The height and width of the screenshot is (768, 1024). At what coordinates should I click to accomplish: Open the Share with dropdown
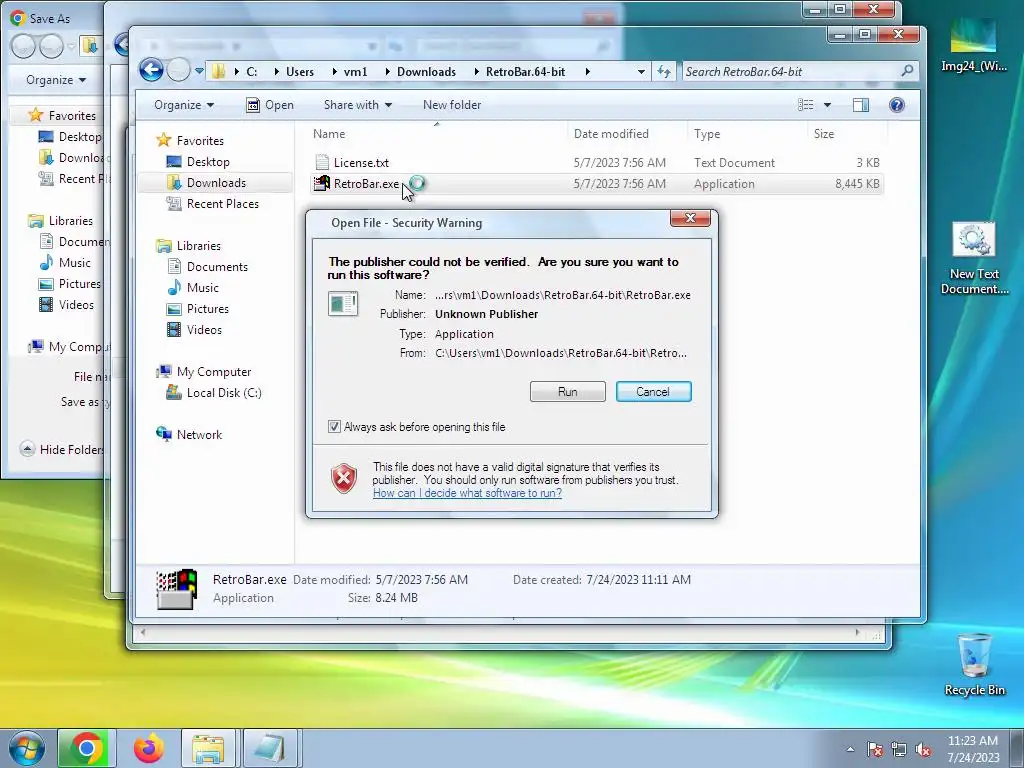click(x=357, y=105)
